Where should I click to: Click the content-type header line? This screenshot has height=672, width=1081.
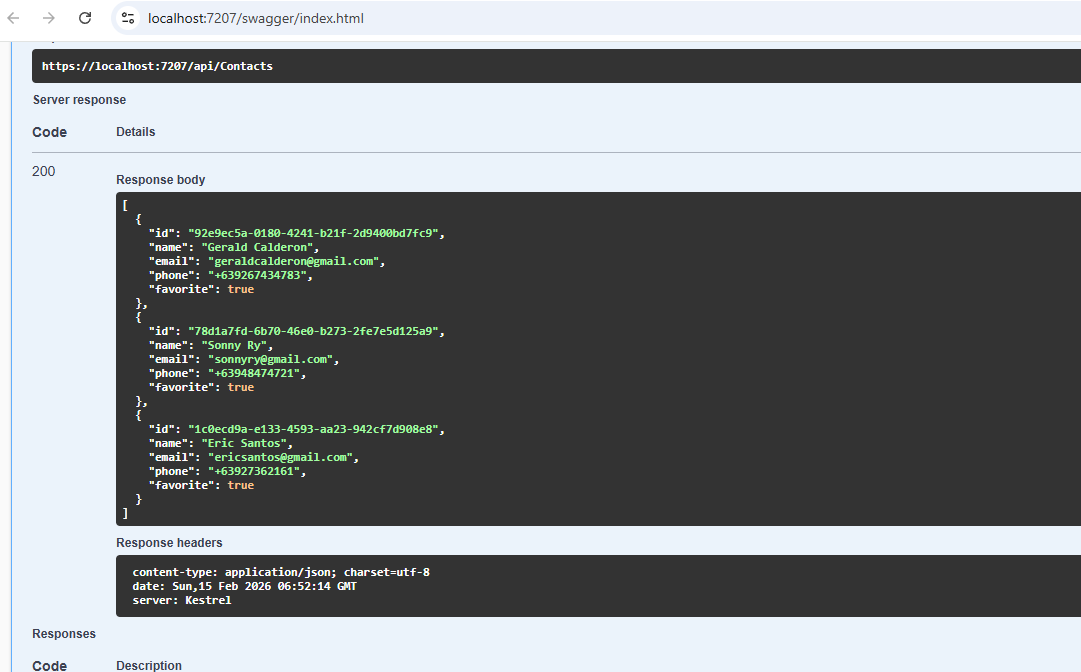coord(281,572)
